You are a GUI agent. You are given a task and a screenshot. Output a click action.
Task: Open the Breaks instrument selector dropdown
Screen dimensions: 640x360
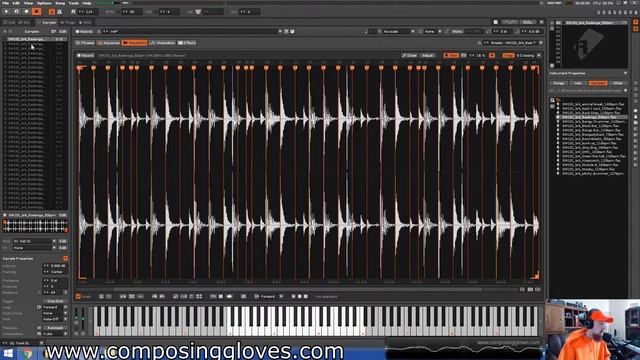point(512,43)
